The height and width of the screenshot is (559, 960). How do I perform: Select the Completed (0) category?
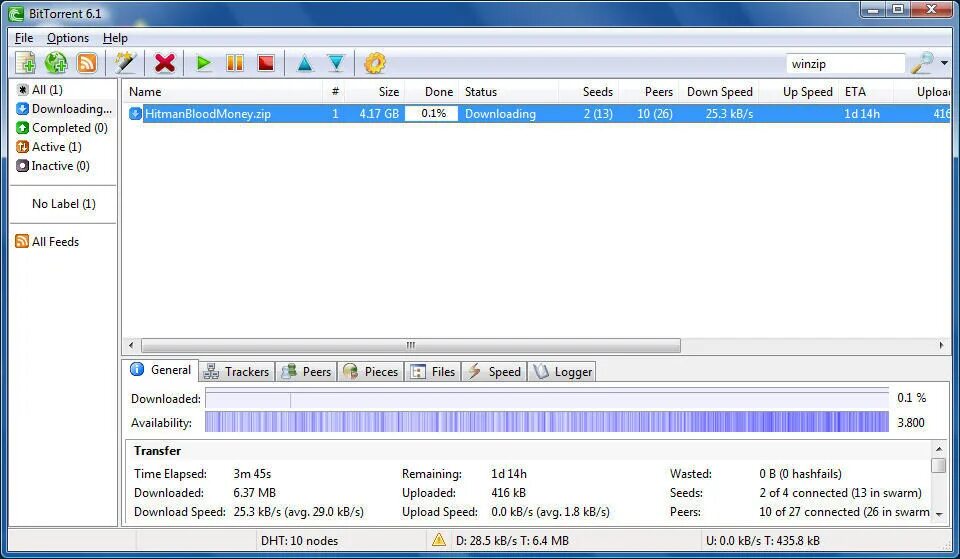pyautogui.click(x=62, y=127)
